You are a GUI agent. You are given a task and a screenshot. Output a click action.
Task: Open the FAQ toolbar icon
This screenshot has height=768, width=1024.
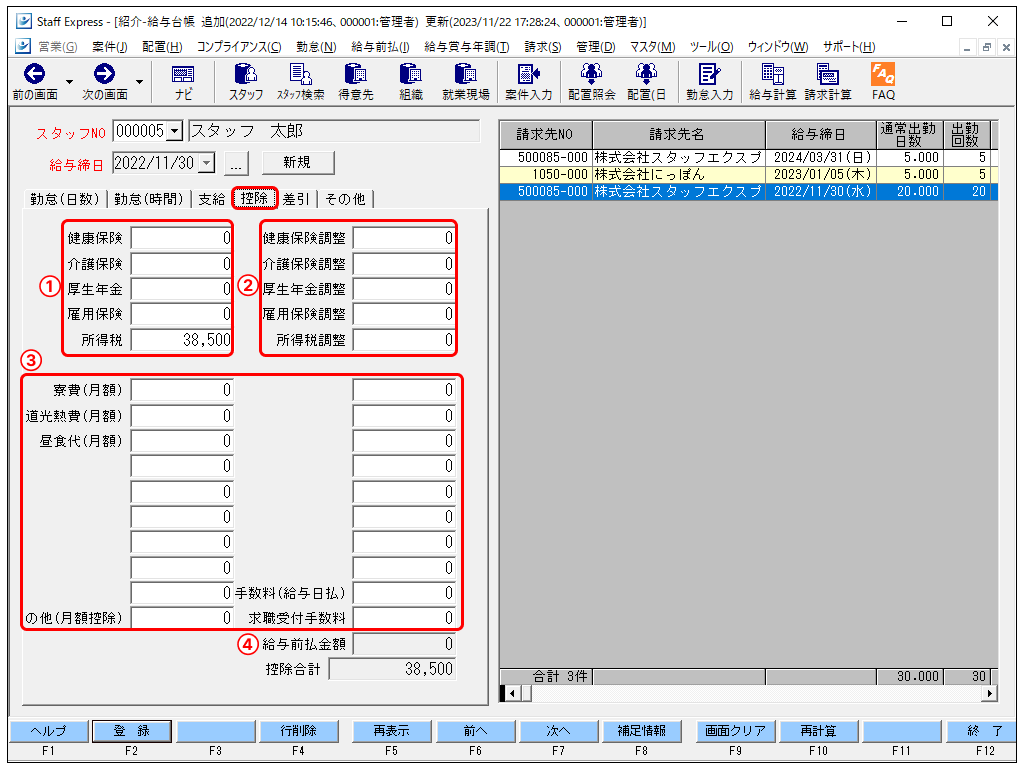tap(882, 81)
